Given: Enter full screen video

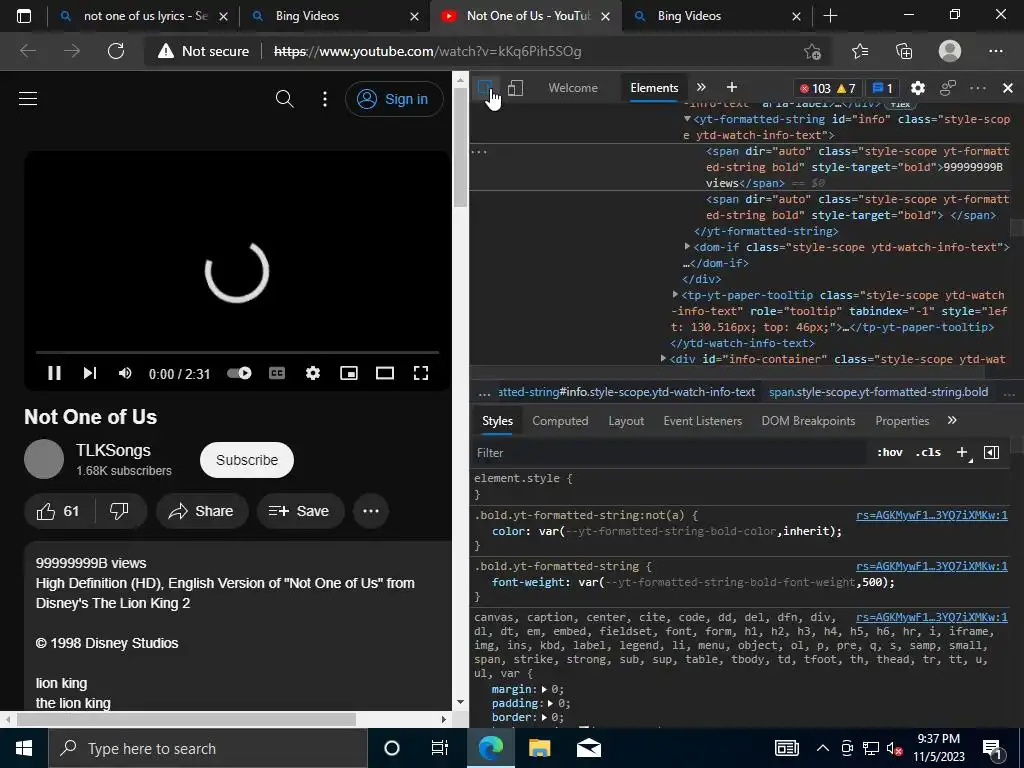Looking at the screenshot, I should coord(421,373).
